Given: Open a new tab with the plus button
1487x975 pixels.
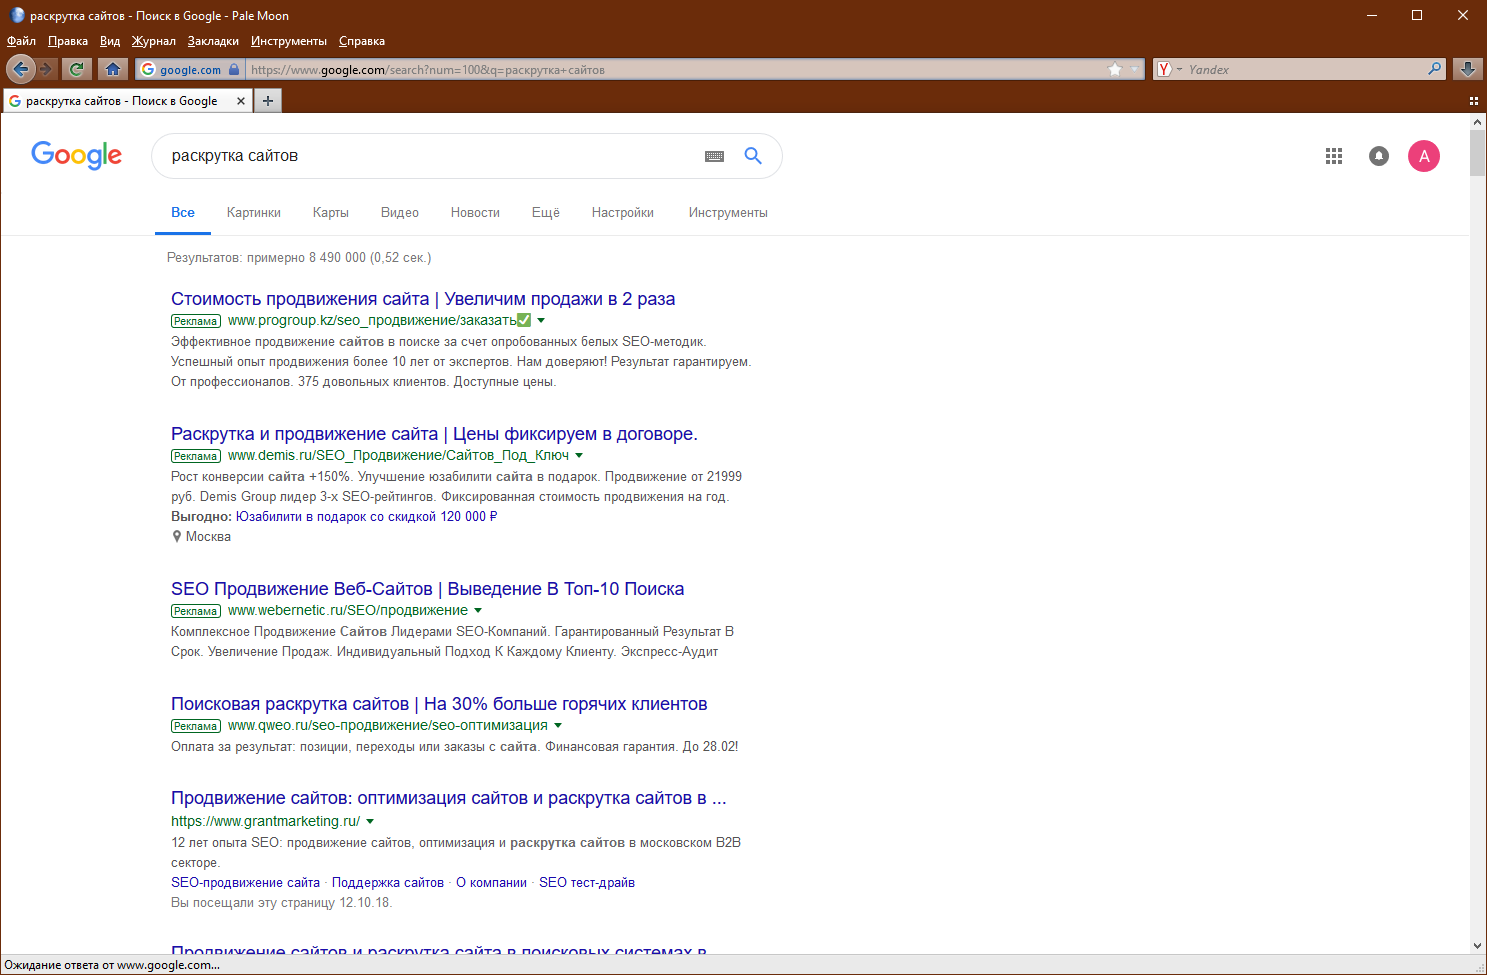Looking at the screenshot, I should [x=268, y=101].
